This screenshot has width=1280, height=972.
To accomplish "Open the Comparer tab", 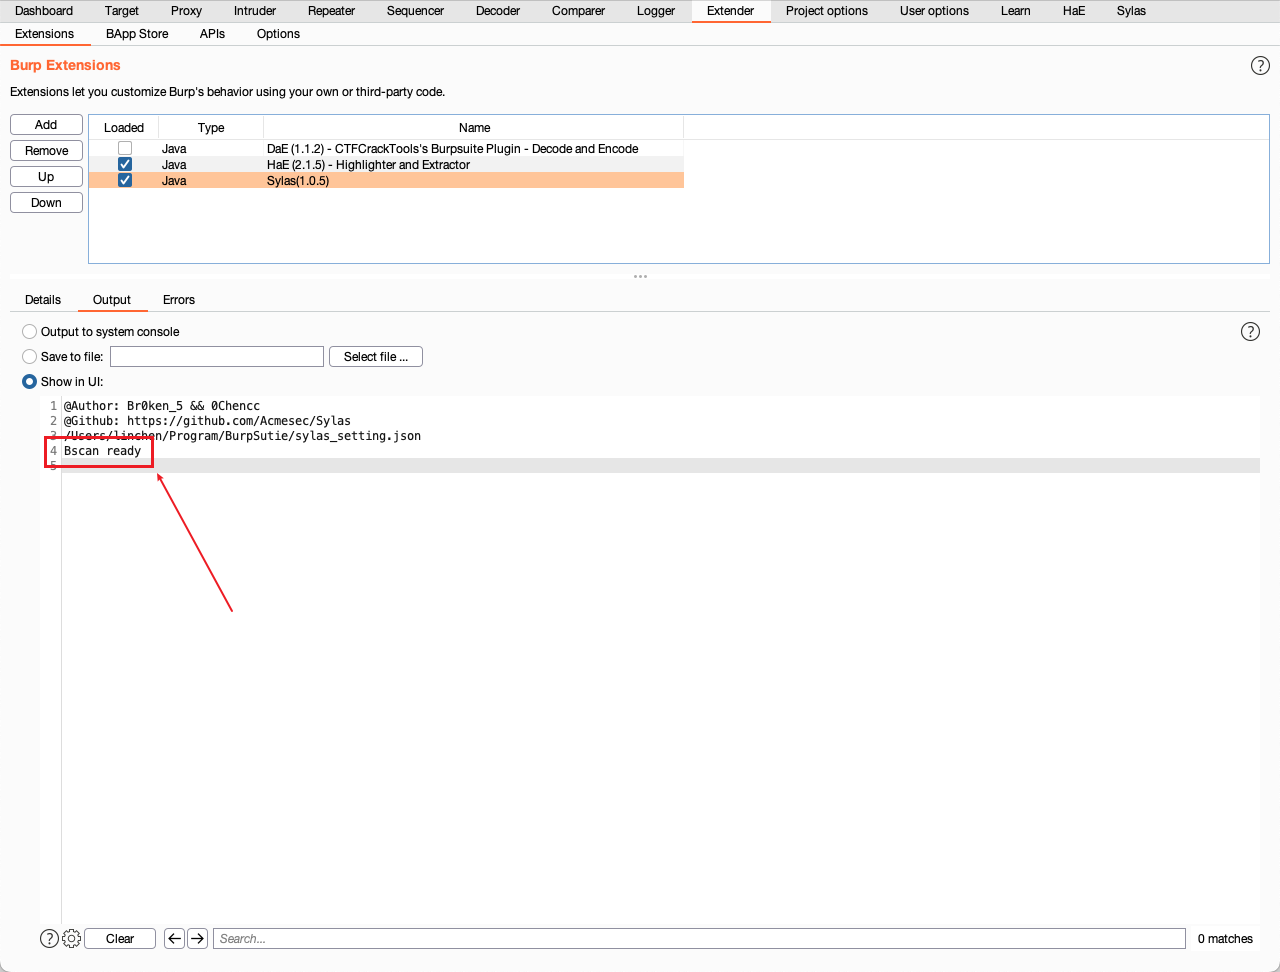I will [578, 11].
